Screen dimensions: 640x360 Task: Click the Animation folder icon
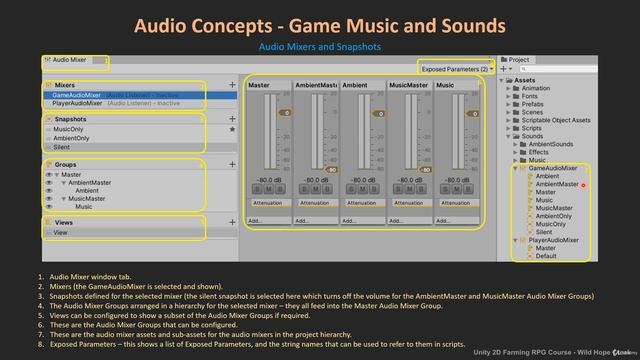tap(516, 88)
